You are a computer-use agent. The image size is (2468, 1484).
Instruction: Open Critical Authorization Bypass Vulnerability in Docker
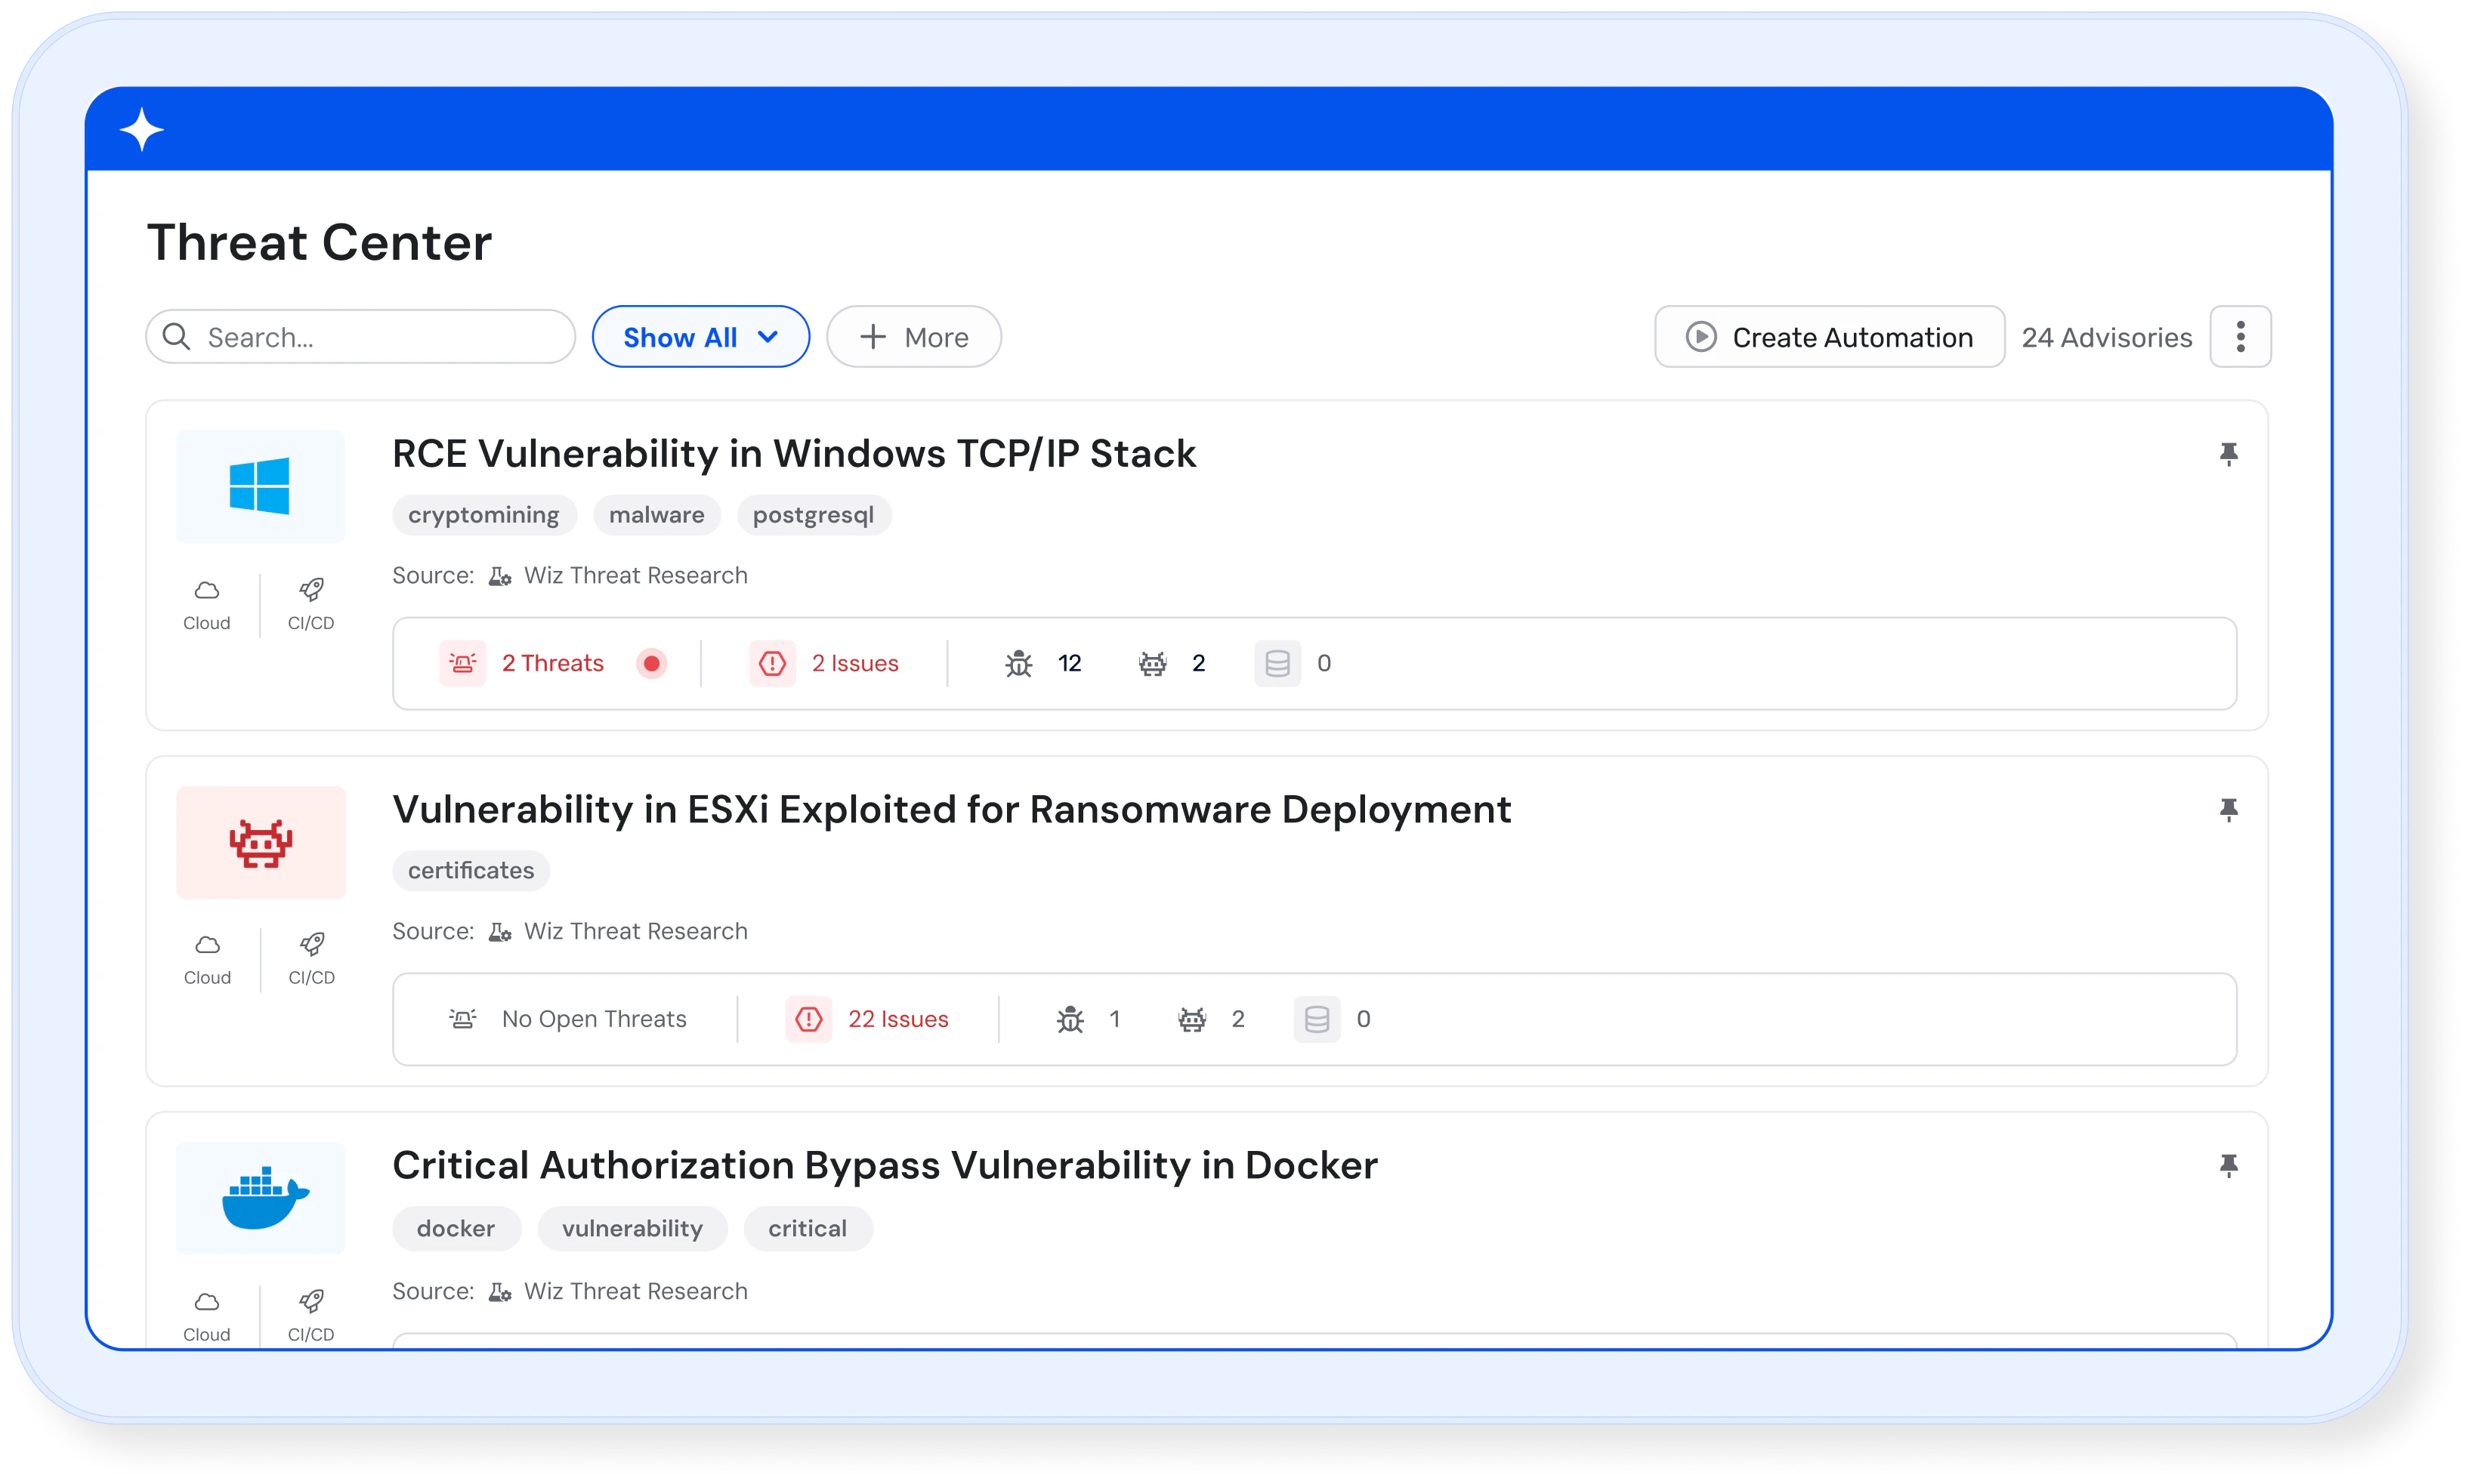884,1165
